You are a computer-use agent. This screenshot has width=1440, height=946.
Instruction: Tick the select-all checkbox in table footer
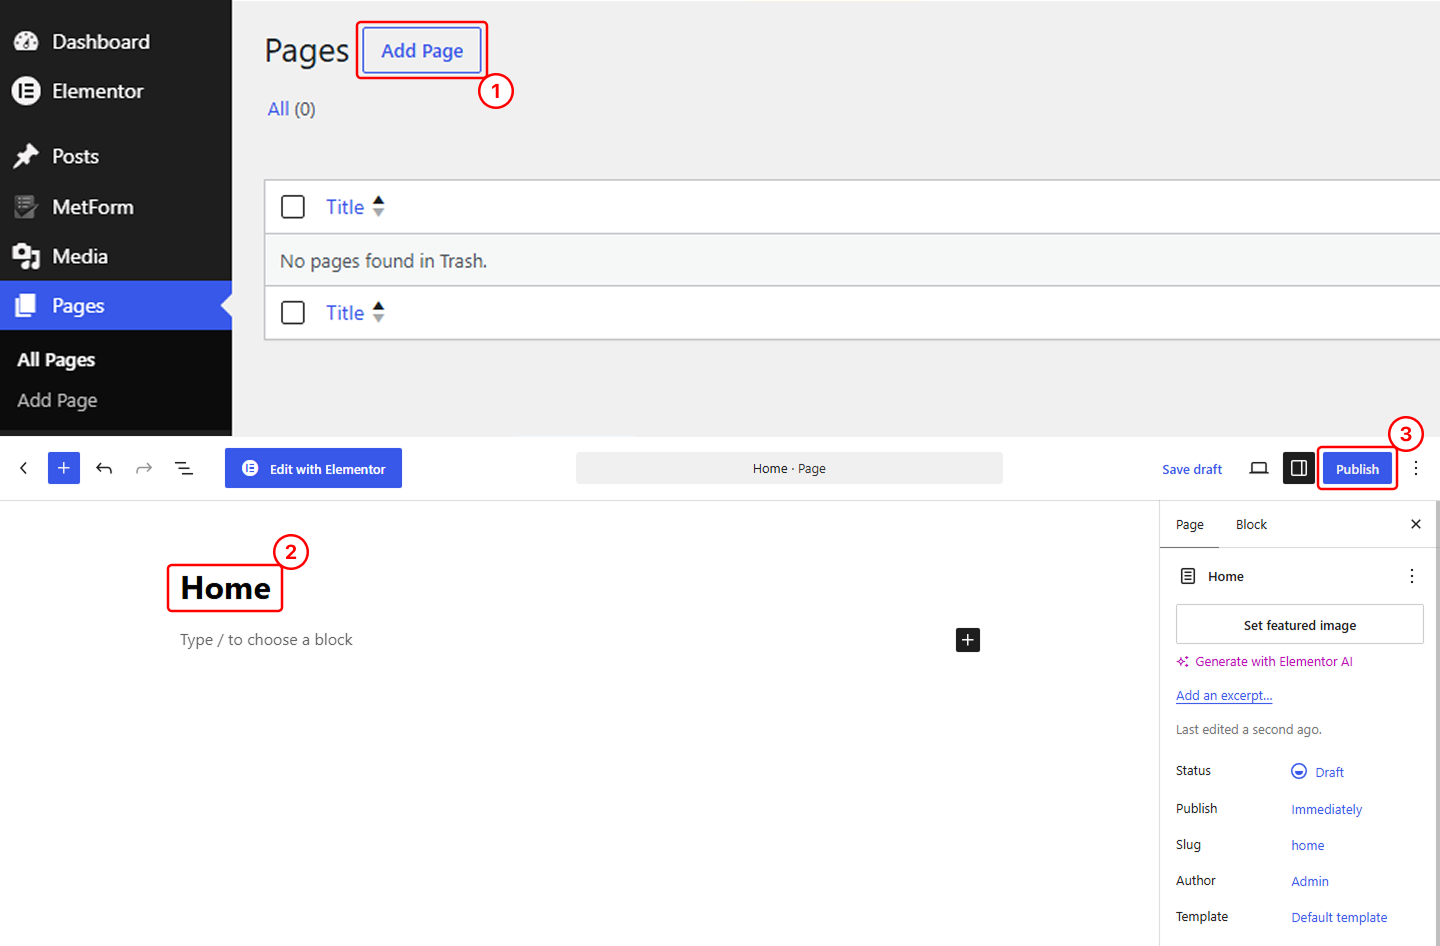pyautogui.click(x=293, y=313)
